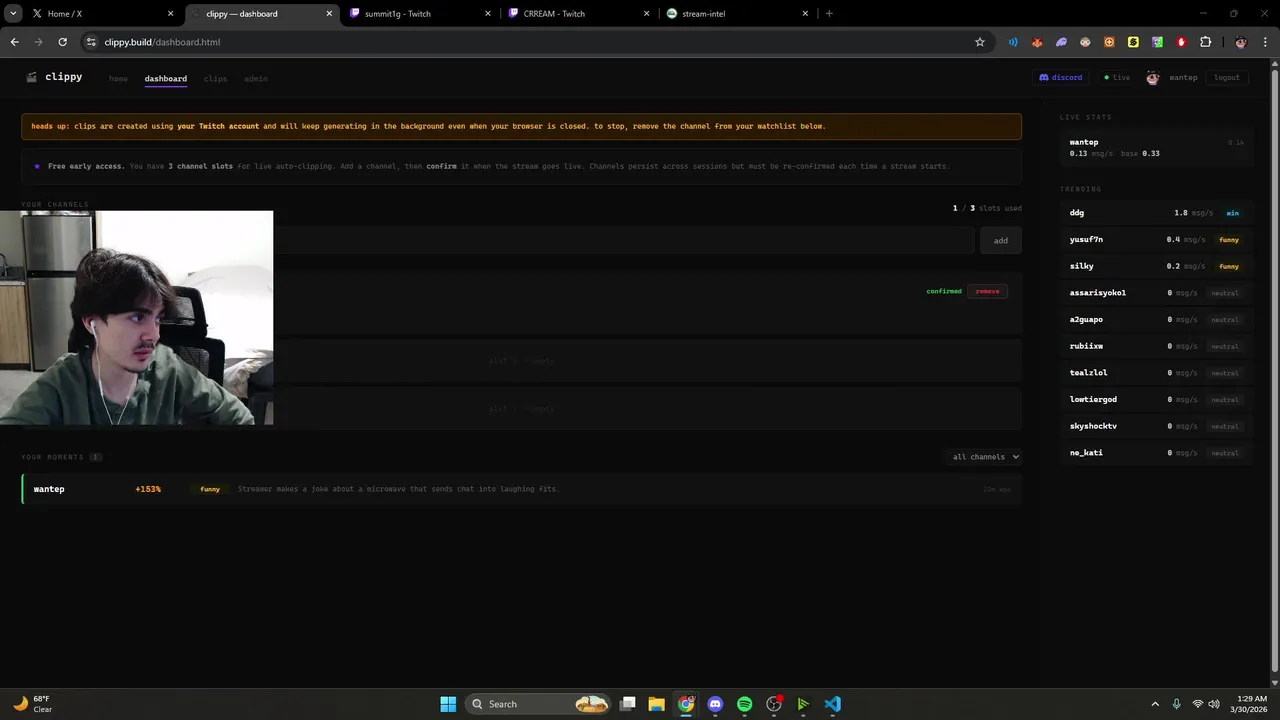This screenshot has width=1280, height=720.
Task: Open the MetaMask fox extension
Action: pos(1037,42)
